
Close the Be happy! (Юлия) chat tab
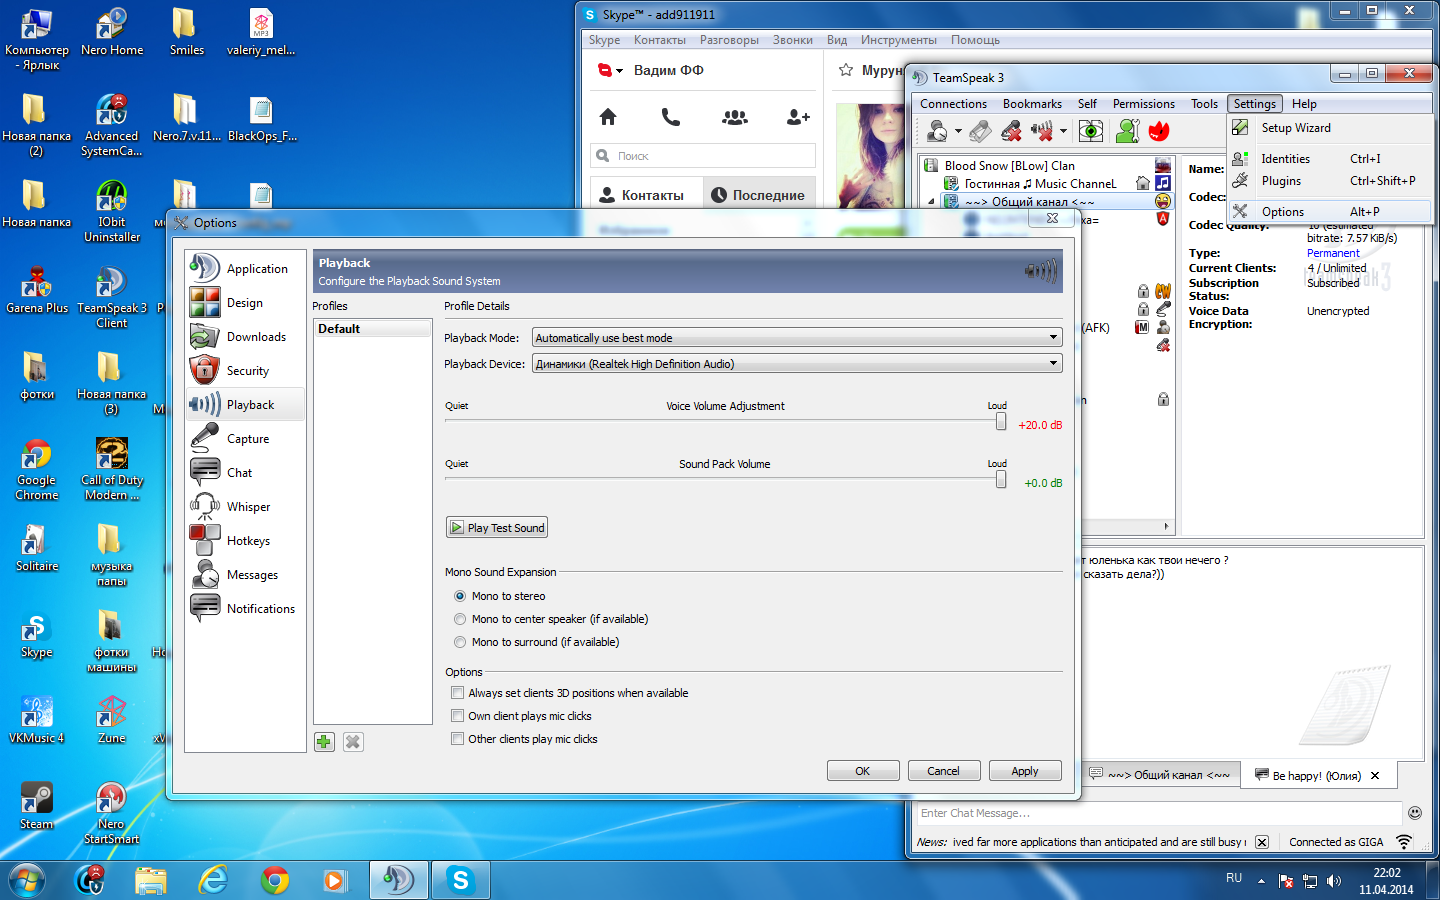1375,776
